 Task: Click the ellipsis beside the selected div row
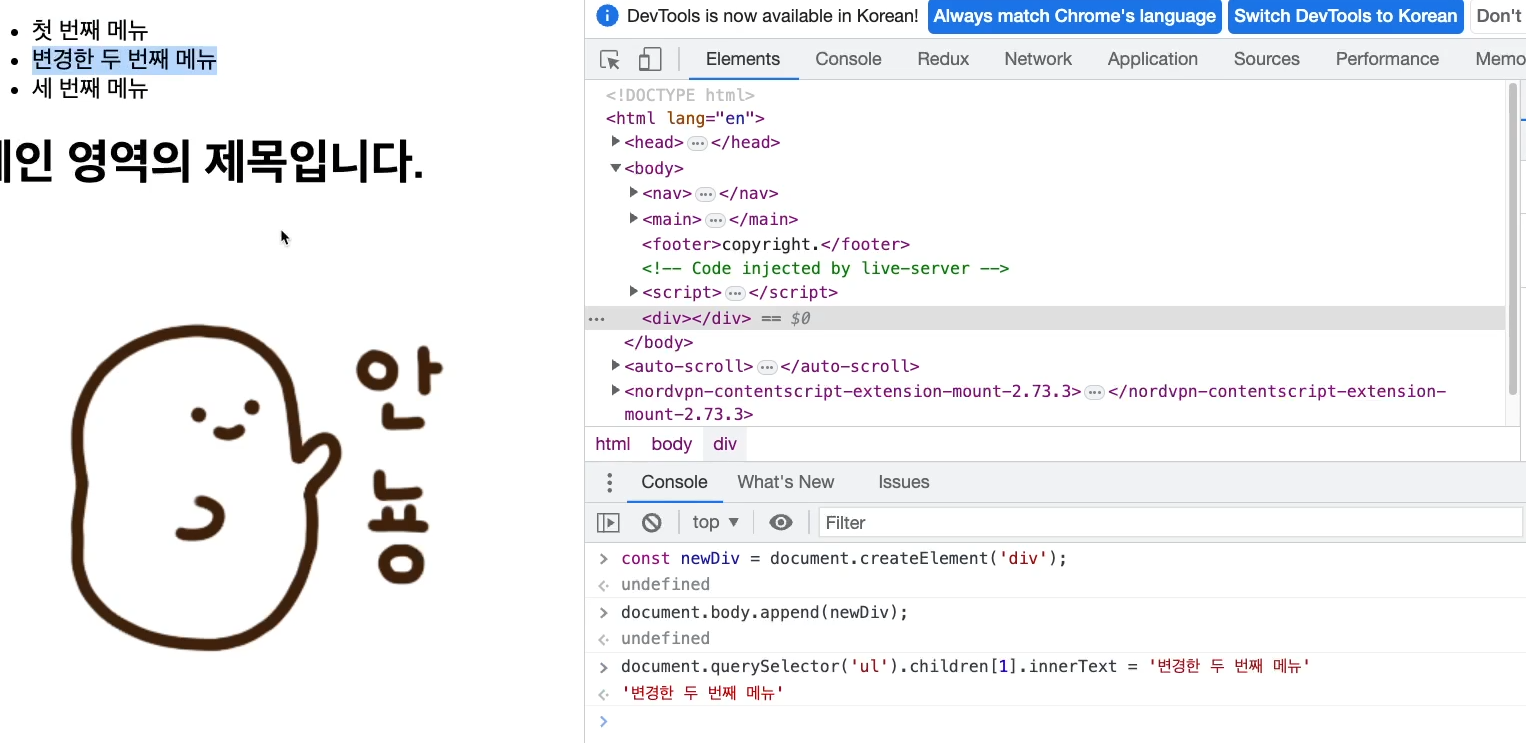click(596, 319)
